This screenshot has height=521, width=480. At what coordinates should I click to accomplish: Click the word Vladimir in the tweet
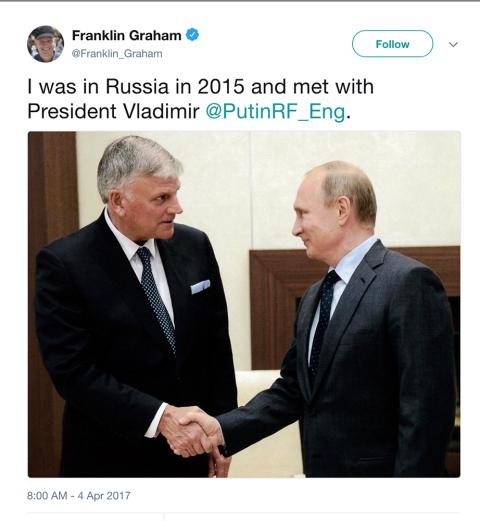(x=161, y=111)
